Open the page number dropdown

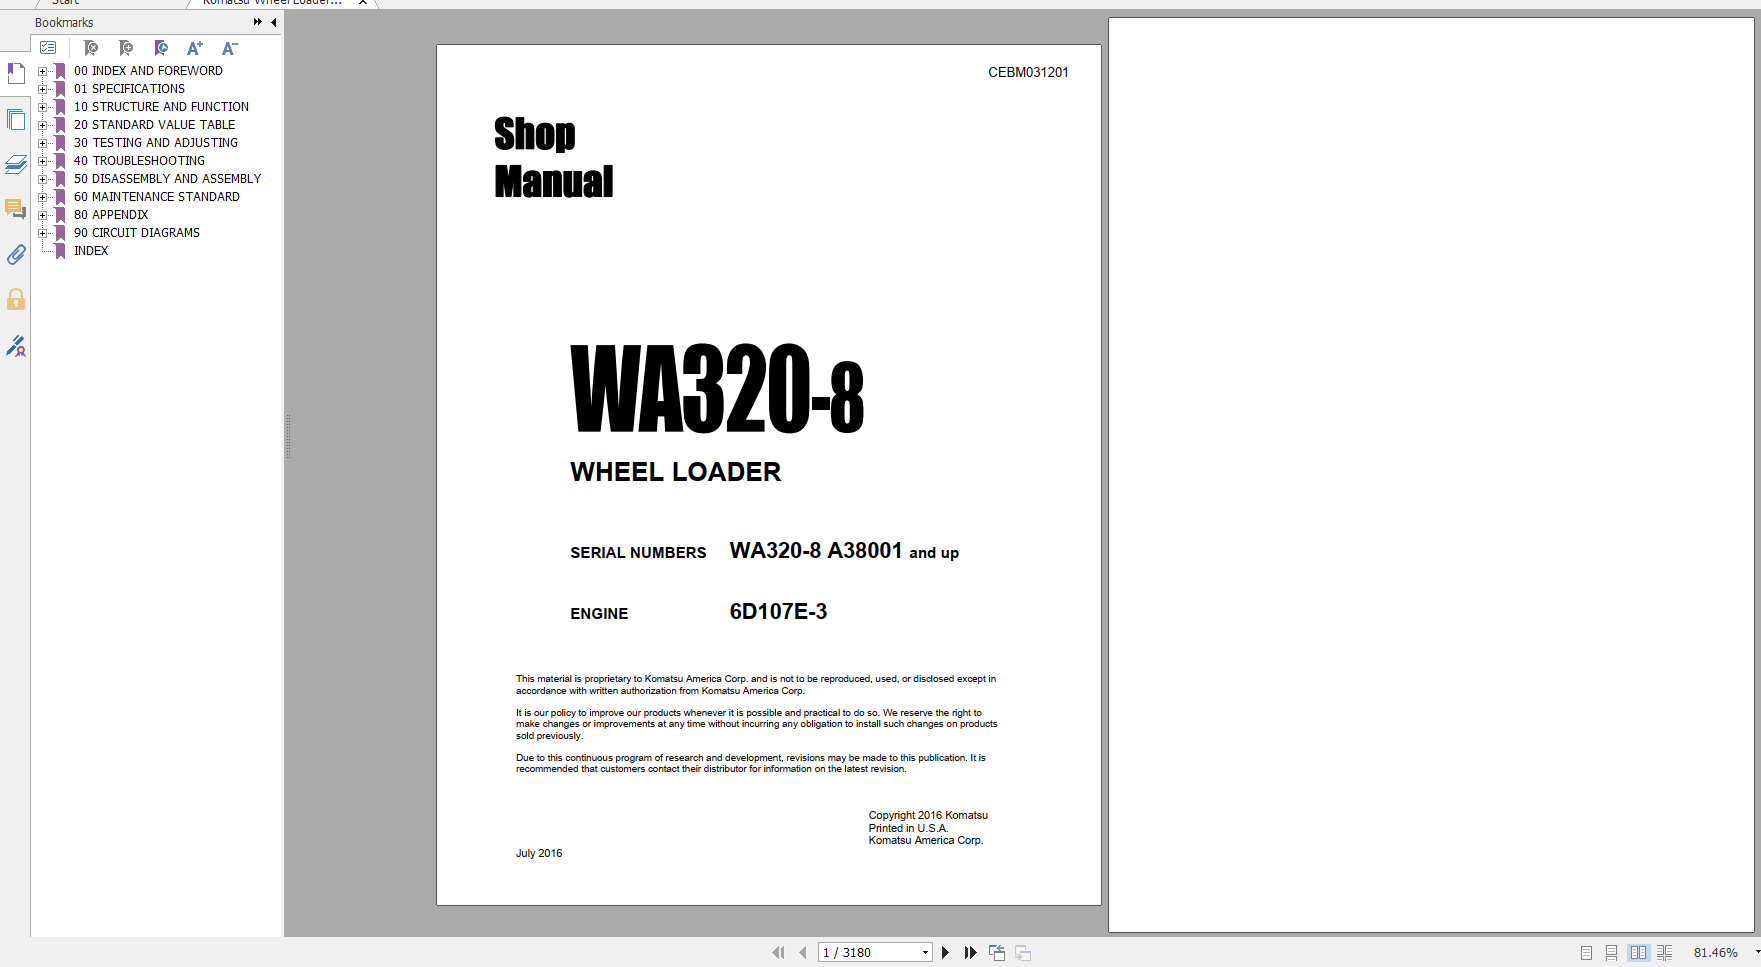pyautogui.click(x=925, y=953)
